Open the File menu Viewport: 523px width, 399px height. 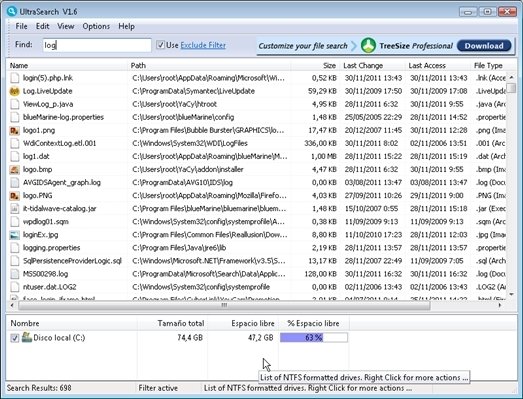click(x=21, y=26)
